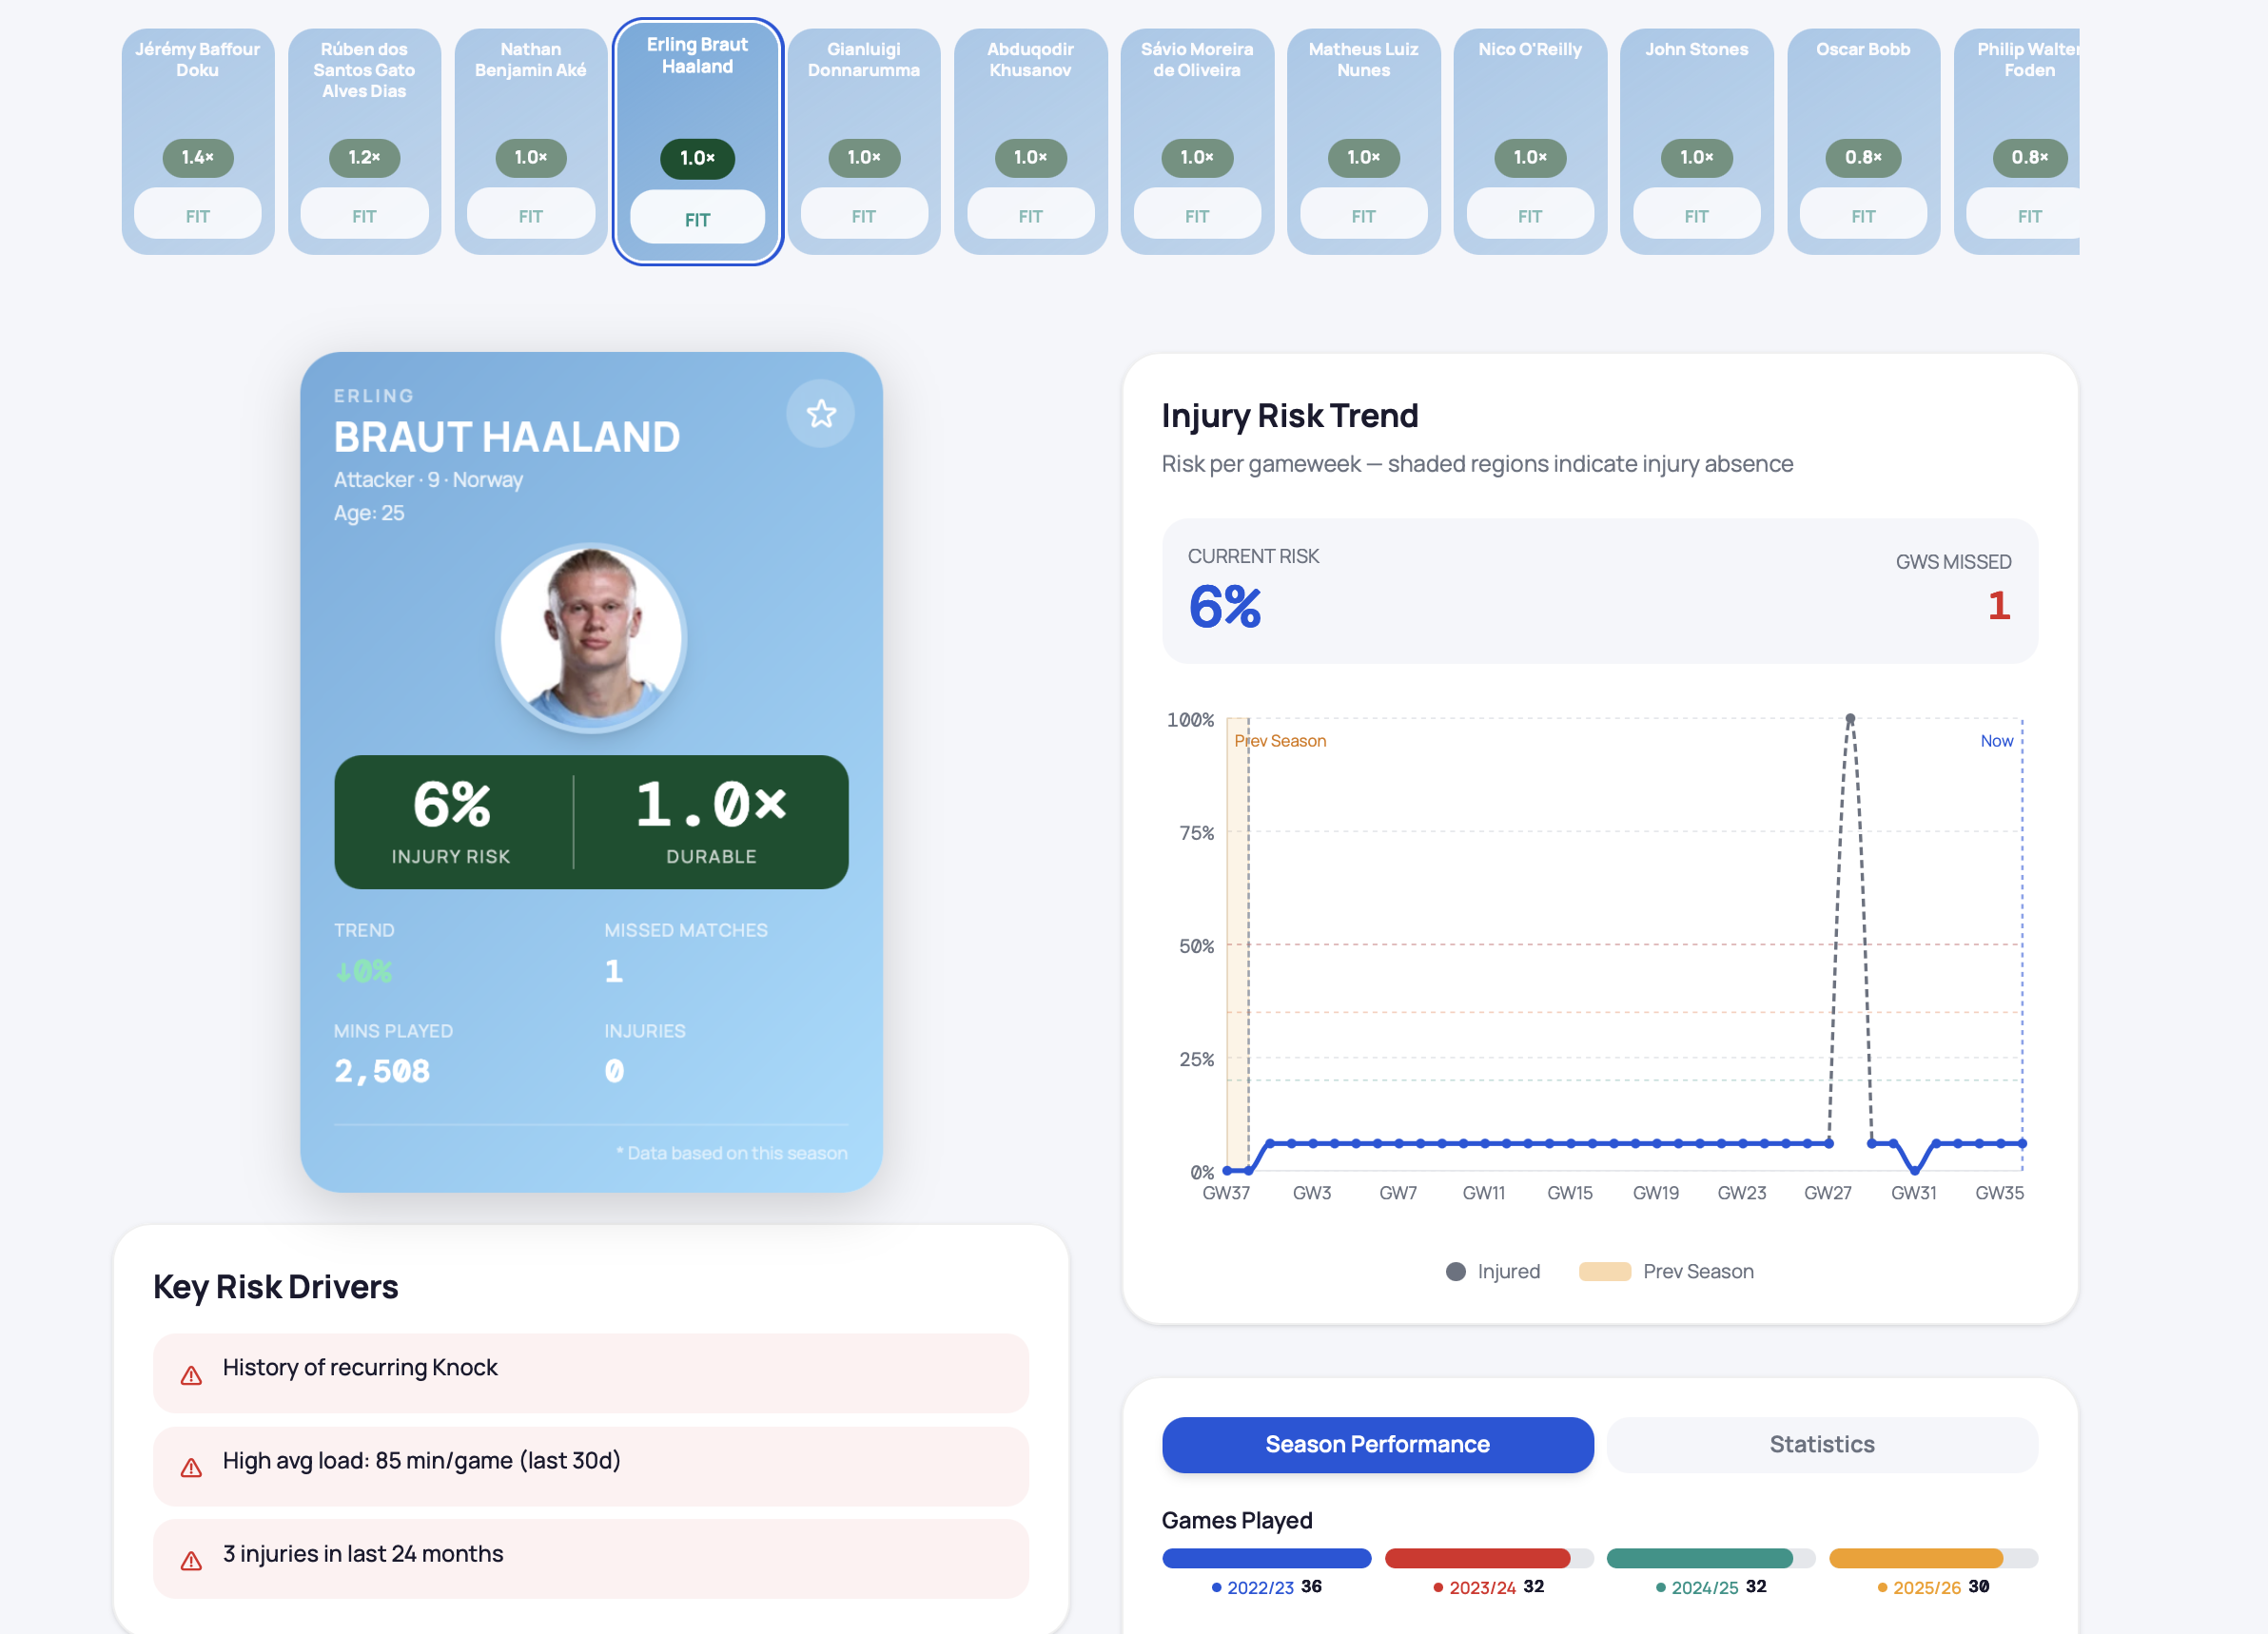The height and width of the screenshot is (1634, 2268).
Task: Click the 2023/24 games played bar
Action: (1488, 1557)
